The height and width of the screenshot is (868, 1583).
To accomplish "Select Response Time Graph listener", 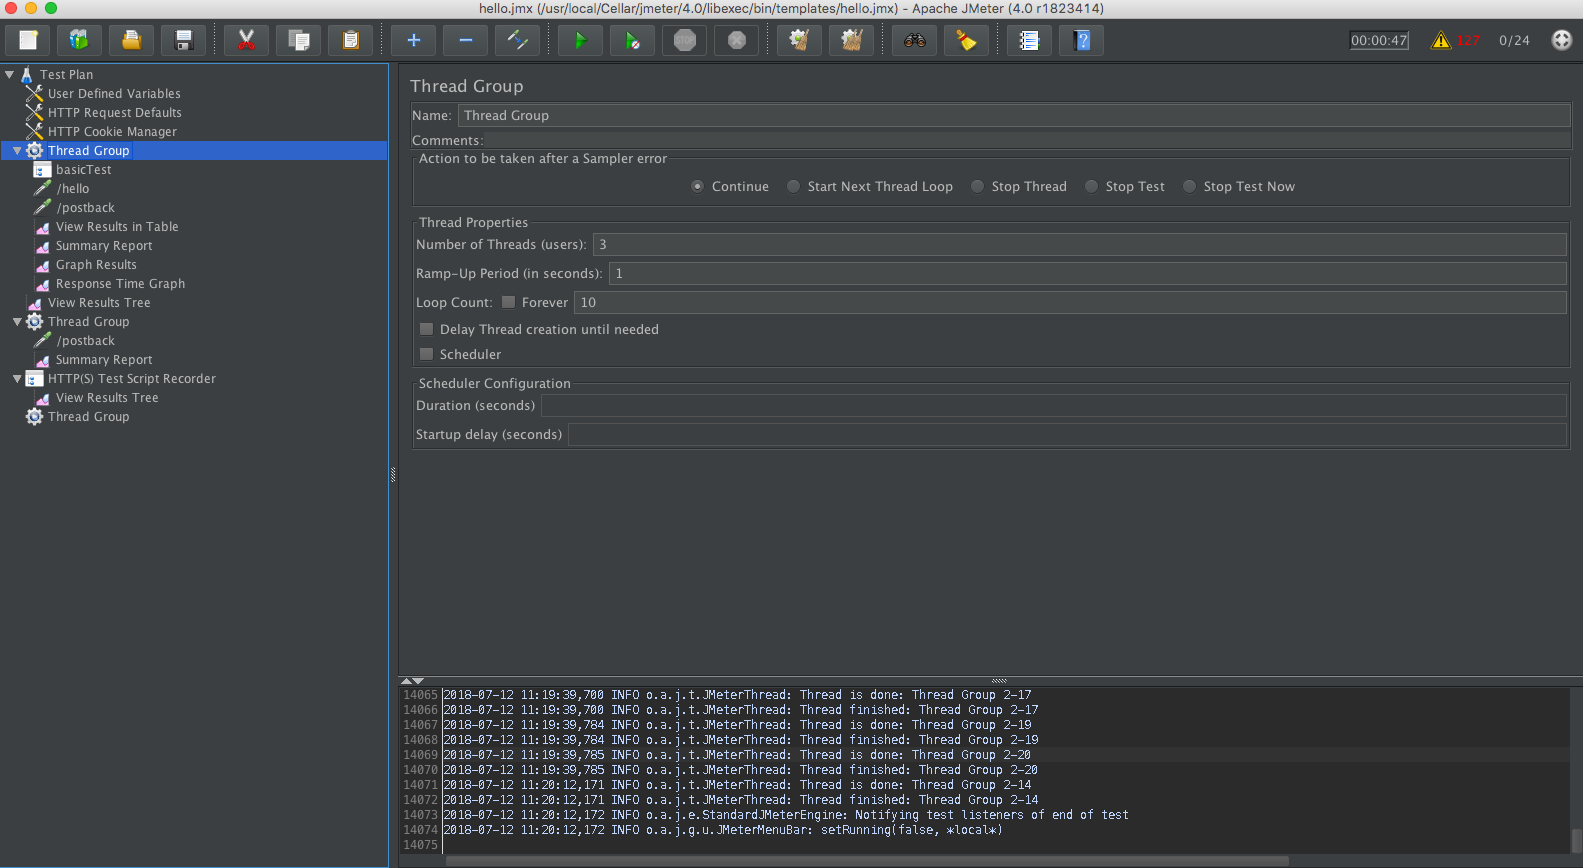I will point(120,283).
